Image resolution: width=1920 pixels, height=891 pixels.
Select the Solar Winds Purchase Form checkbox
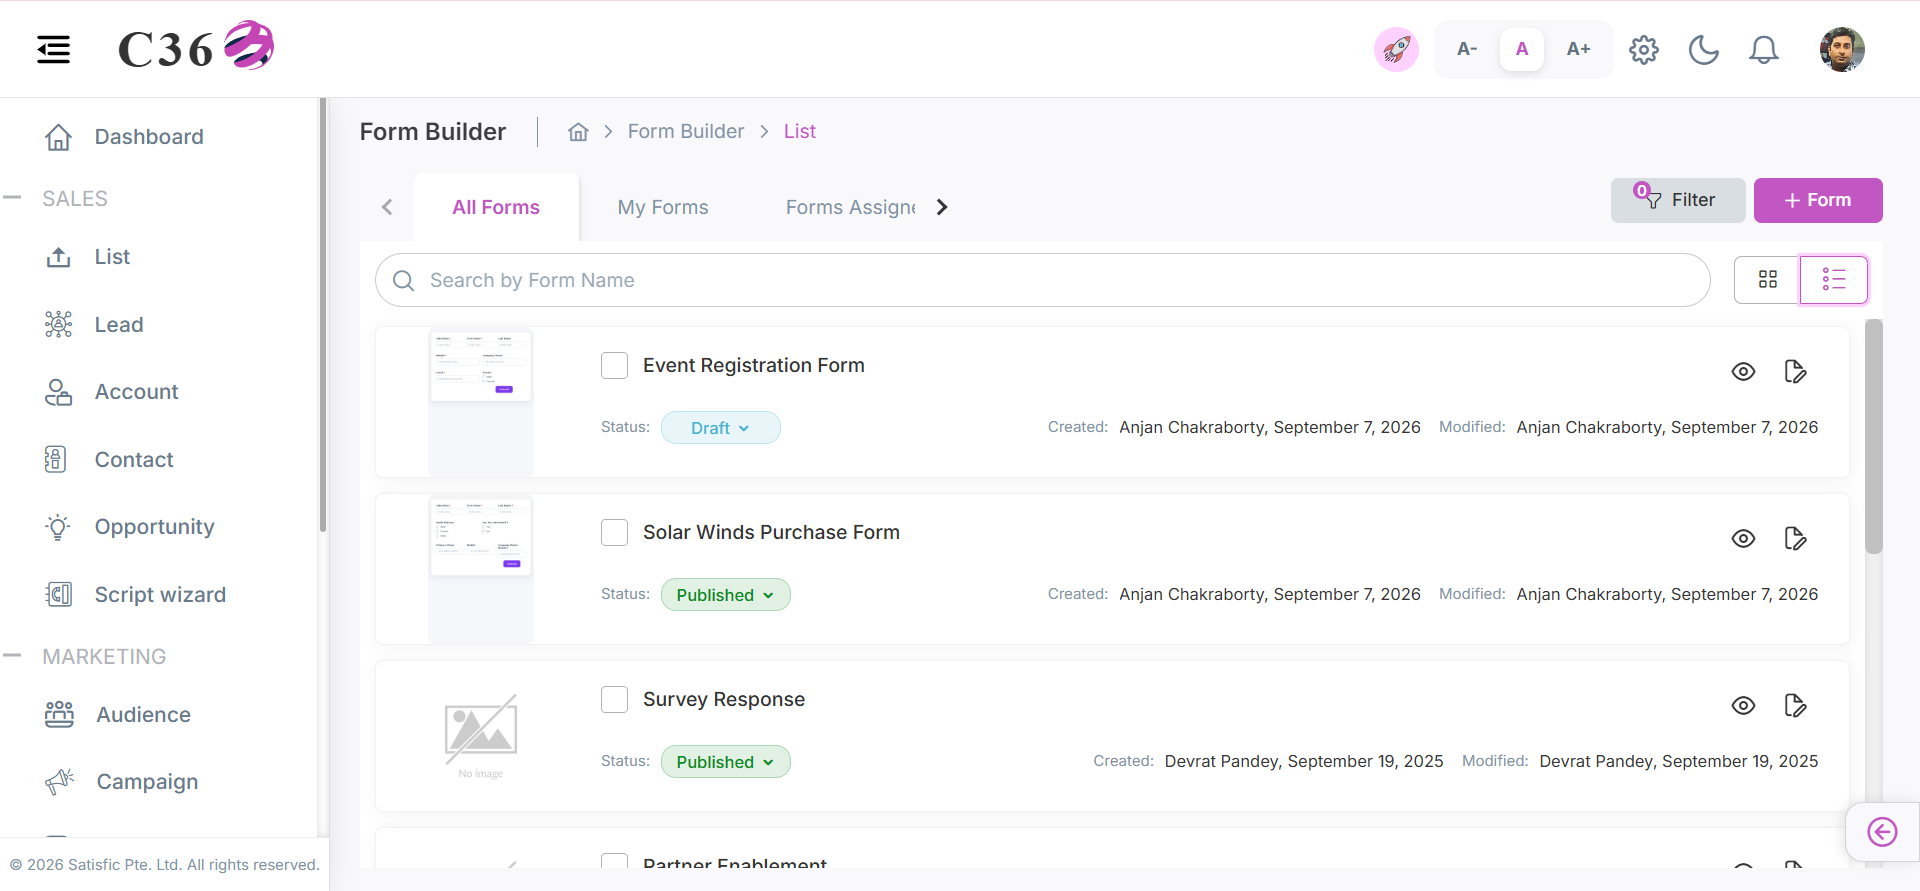(615, 533)
